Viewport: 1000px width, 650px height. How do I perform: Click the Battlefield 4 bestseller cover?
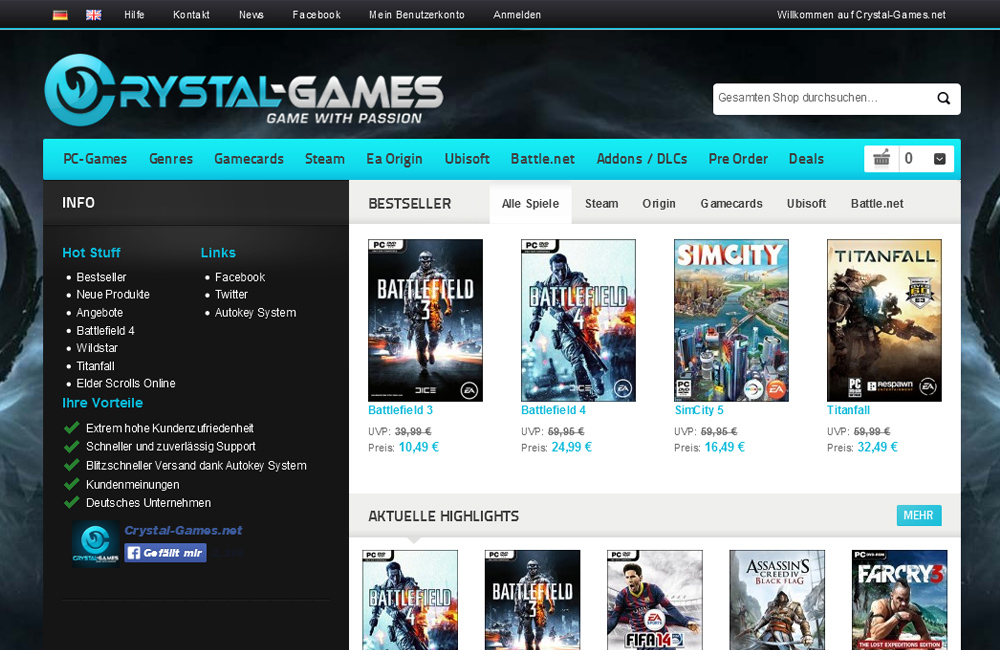pos(578,320)
